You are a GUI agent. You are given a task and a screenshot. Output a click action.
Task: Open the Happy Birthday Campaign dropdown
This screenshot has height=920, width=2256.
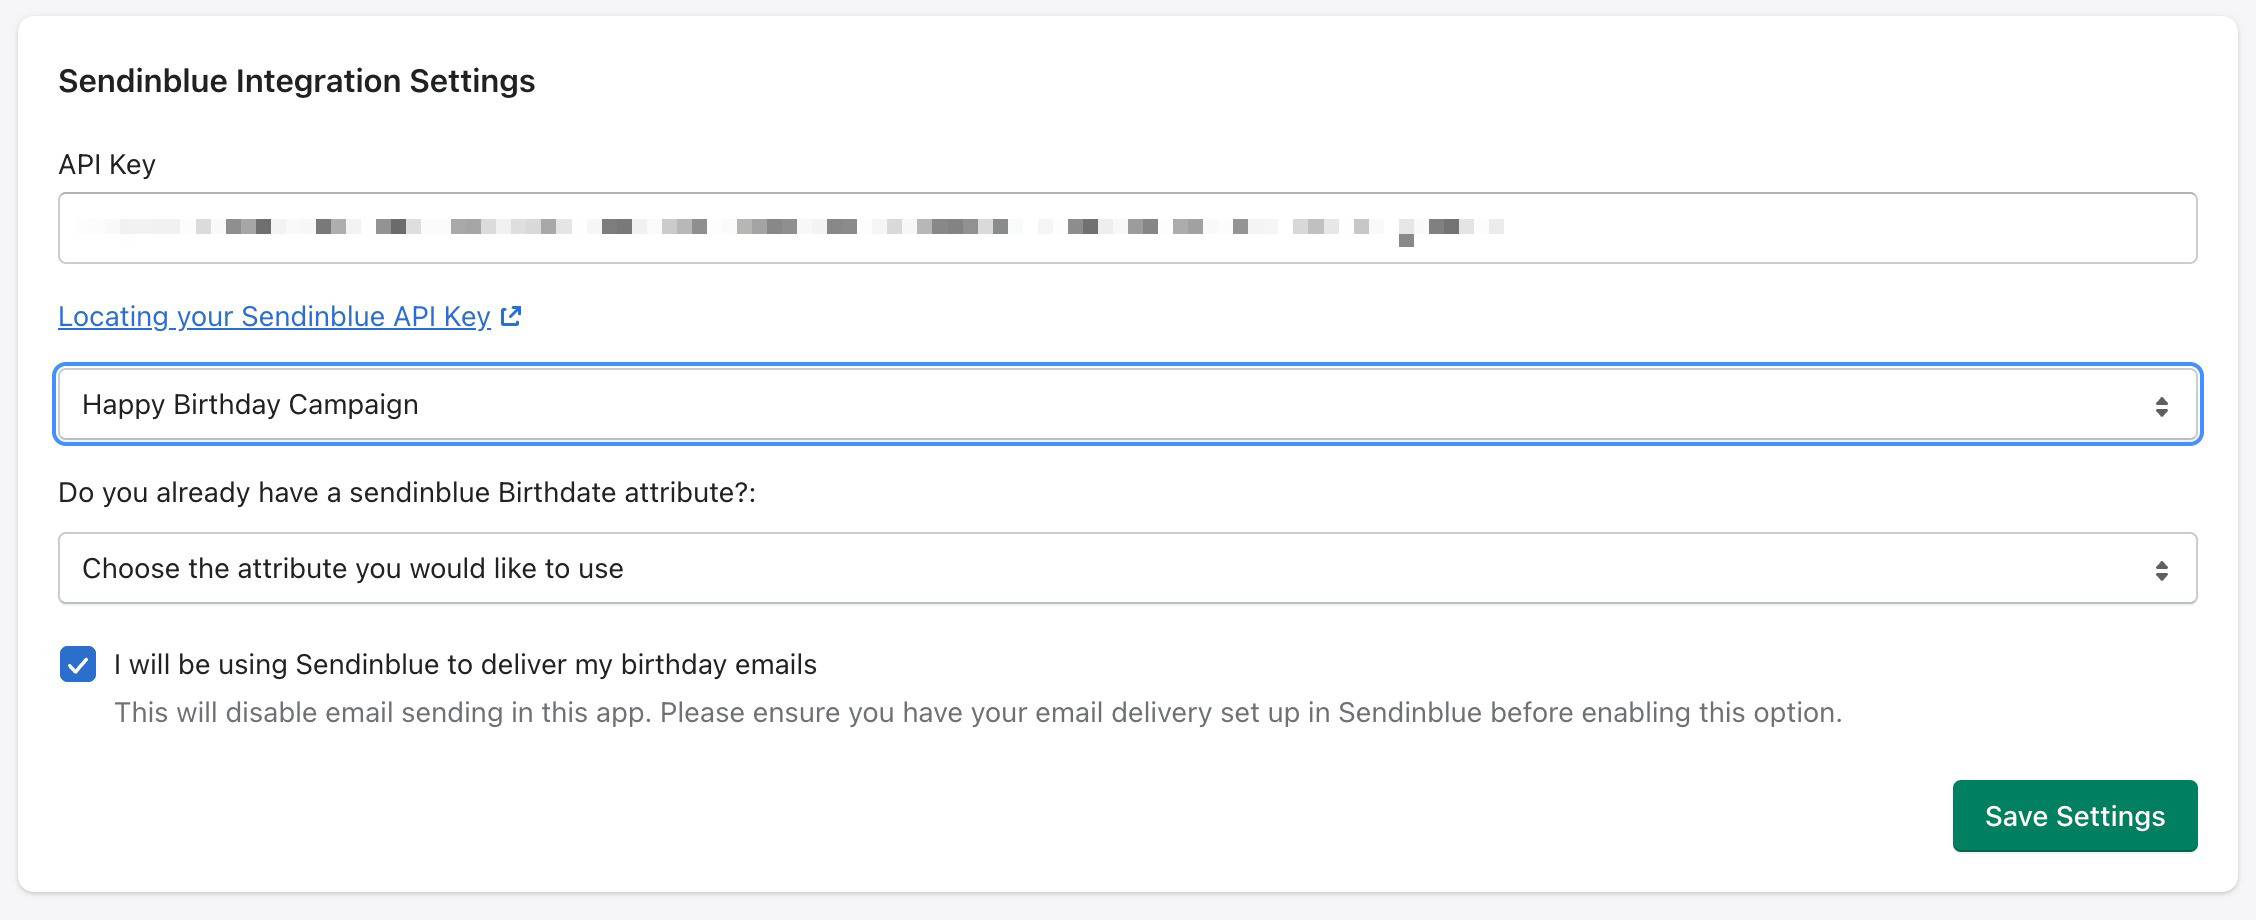(1127, 405)
